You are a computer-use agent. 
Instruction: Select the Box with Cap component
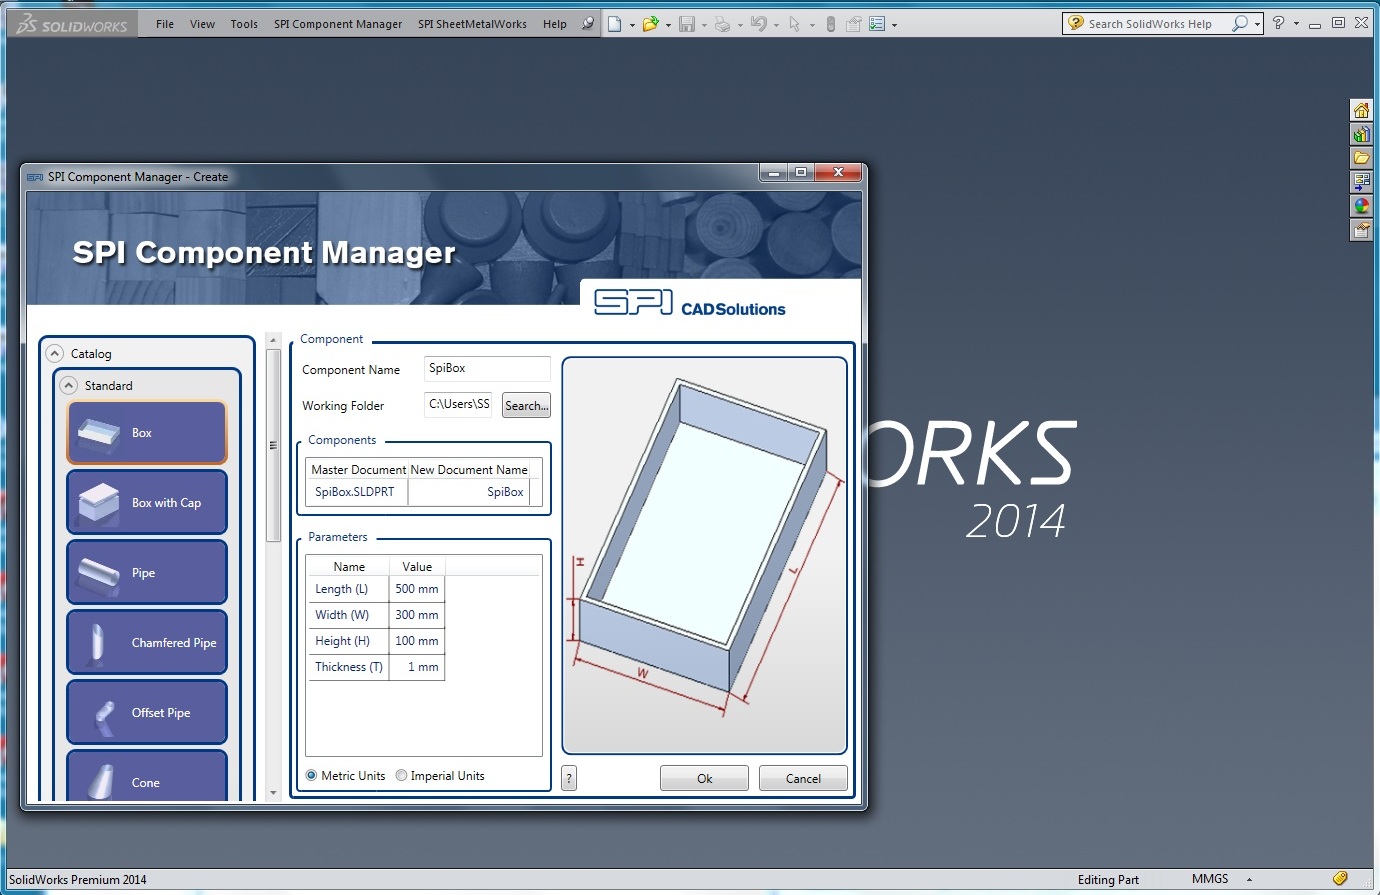tap(147, 503)
